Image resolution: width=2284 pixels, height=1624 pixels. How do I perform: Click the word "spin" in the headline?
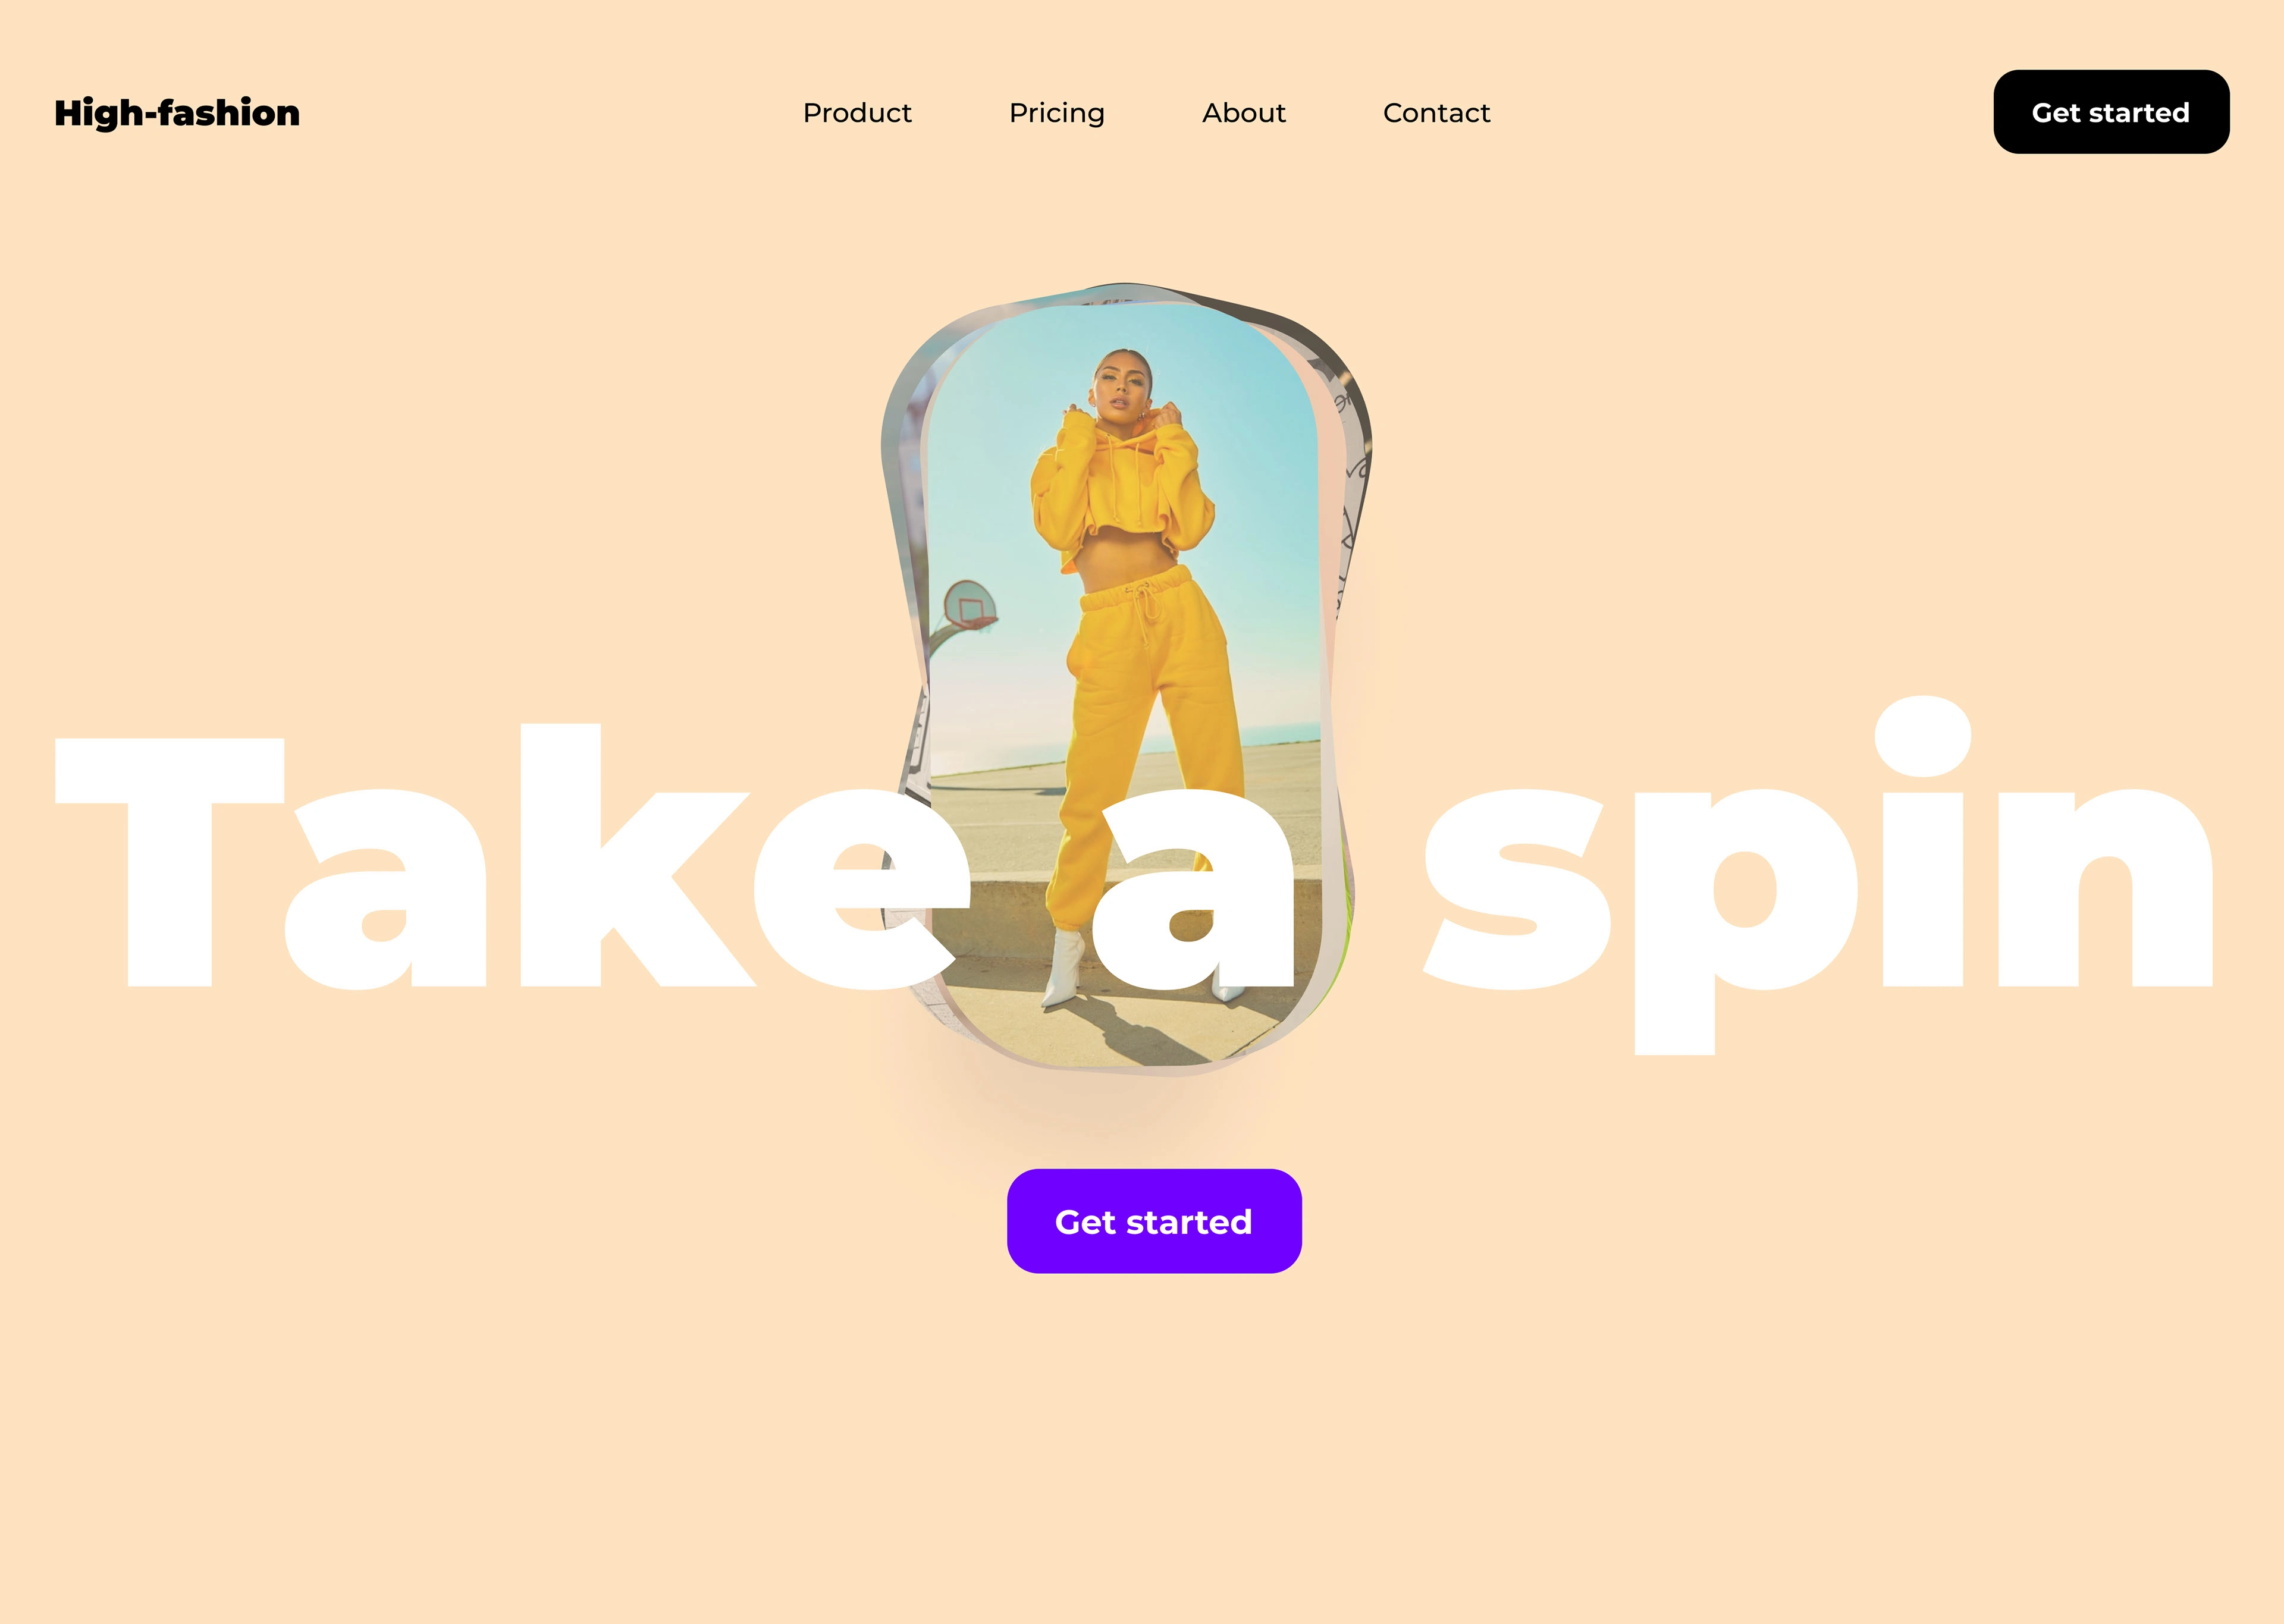[1819, 875]
